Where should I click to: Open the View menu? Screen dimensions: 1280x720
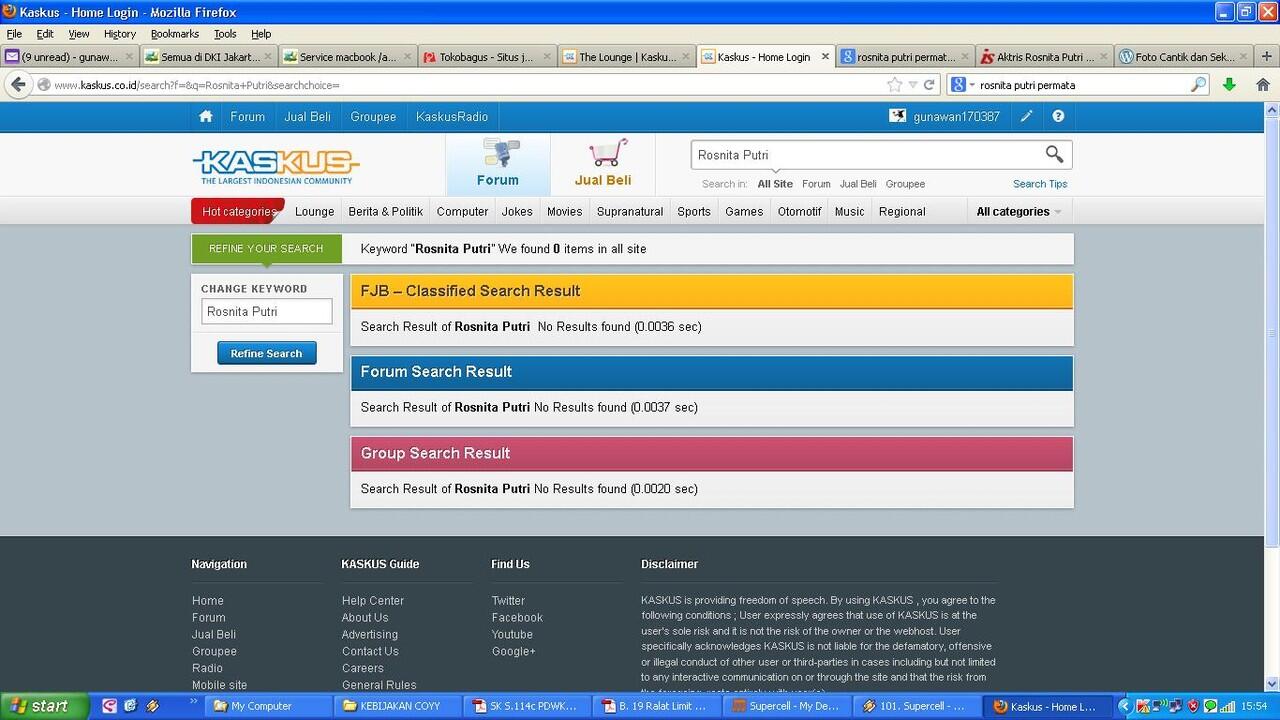click(x=79, y=34)
